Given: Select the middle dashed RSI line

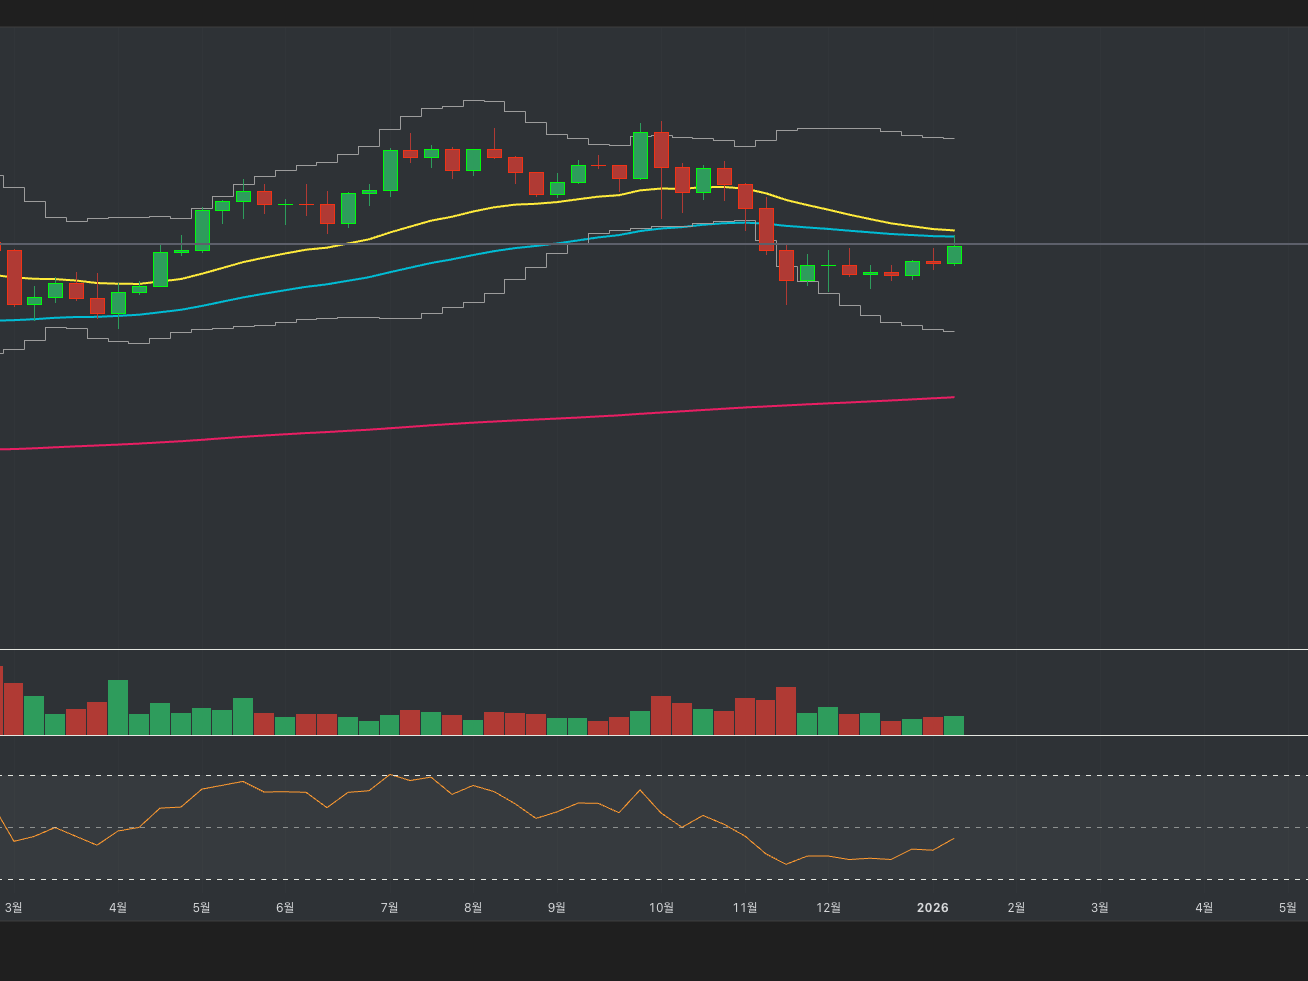Looking at the screenshot, I should coord(1100,828).
